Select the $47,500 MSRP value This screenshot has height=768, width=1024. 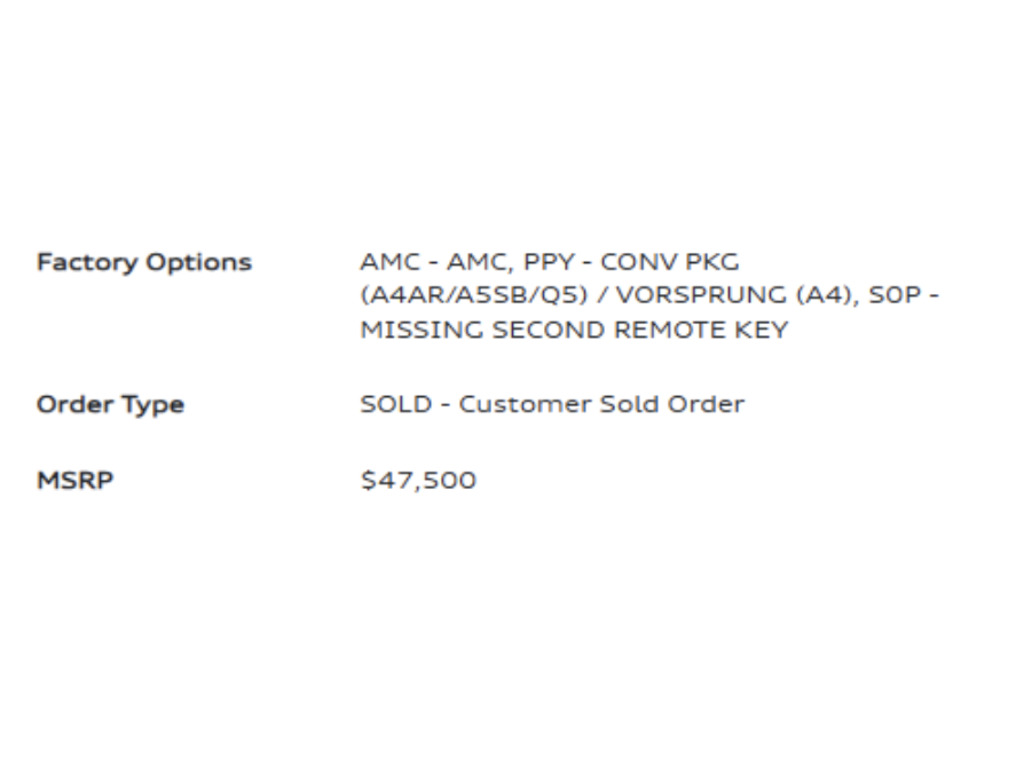[418, 480]
